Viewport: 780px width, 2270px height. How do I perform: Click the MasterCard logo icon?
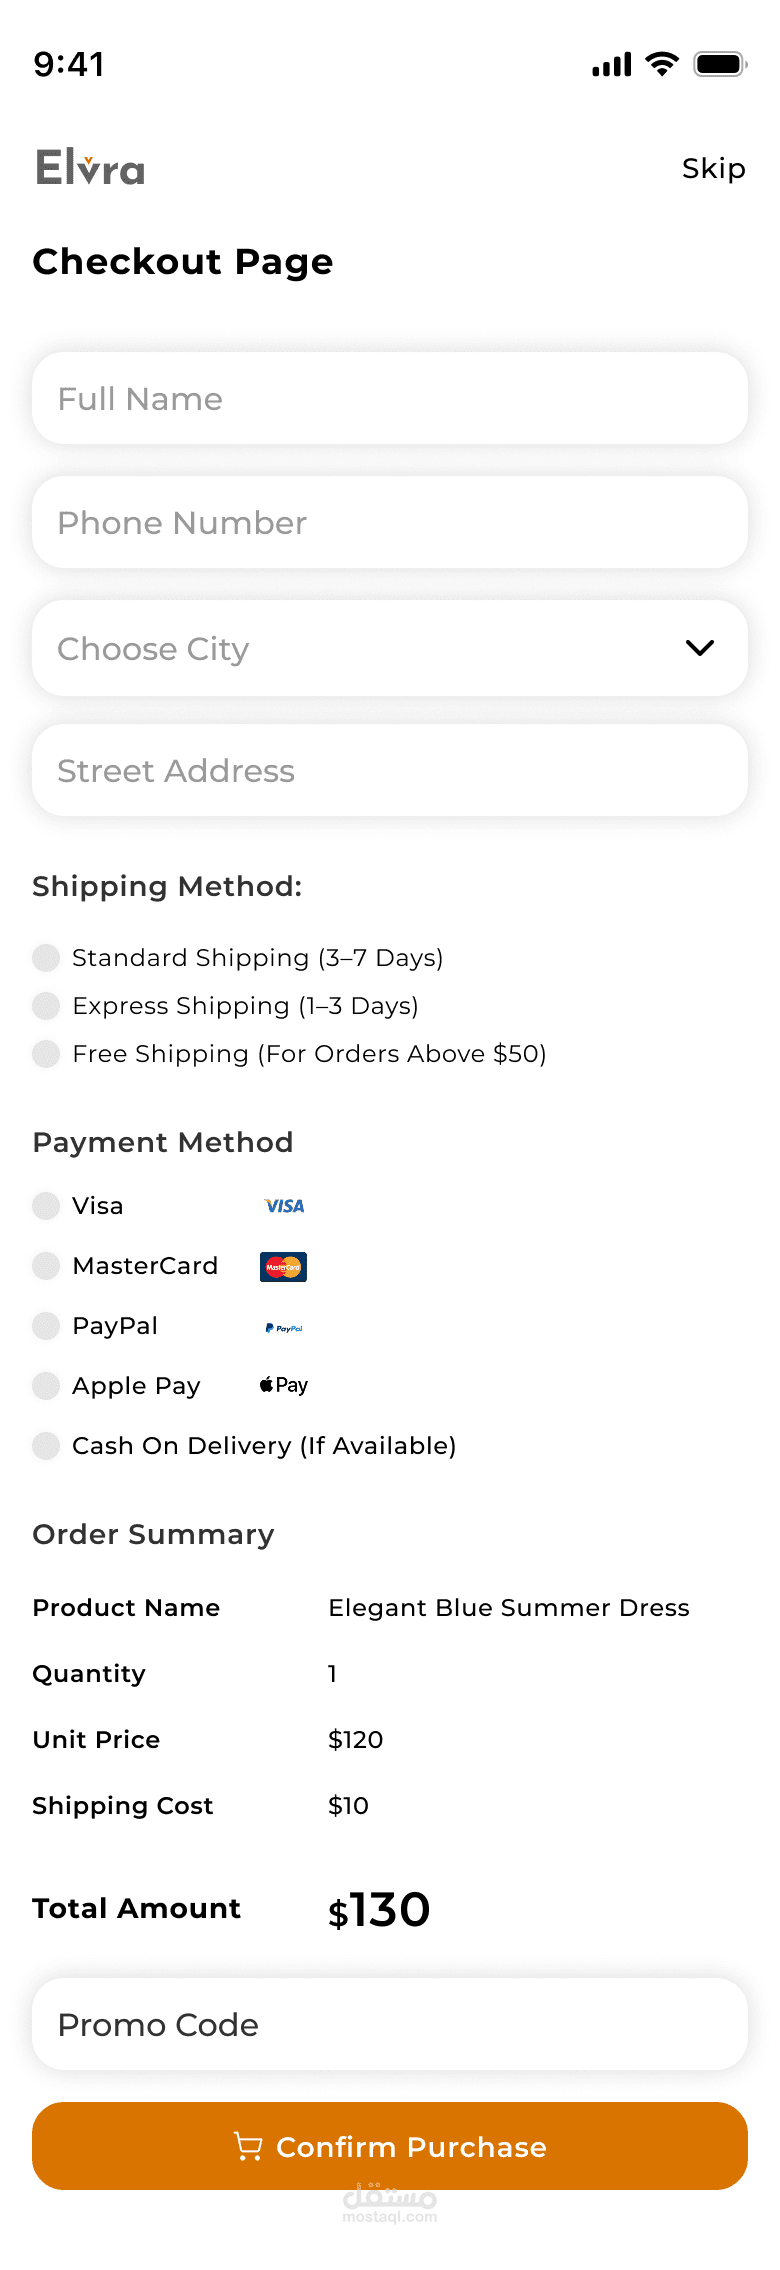tap(283, 1267)
